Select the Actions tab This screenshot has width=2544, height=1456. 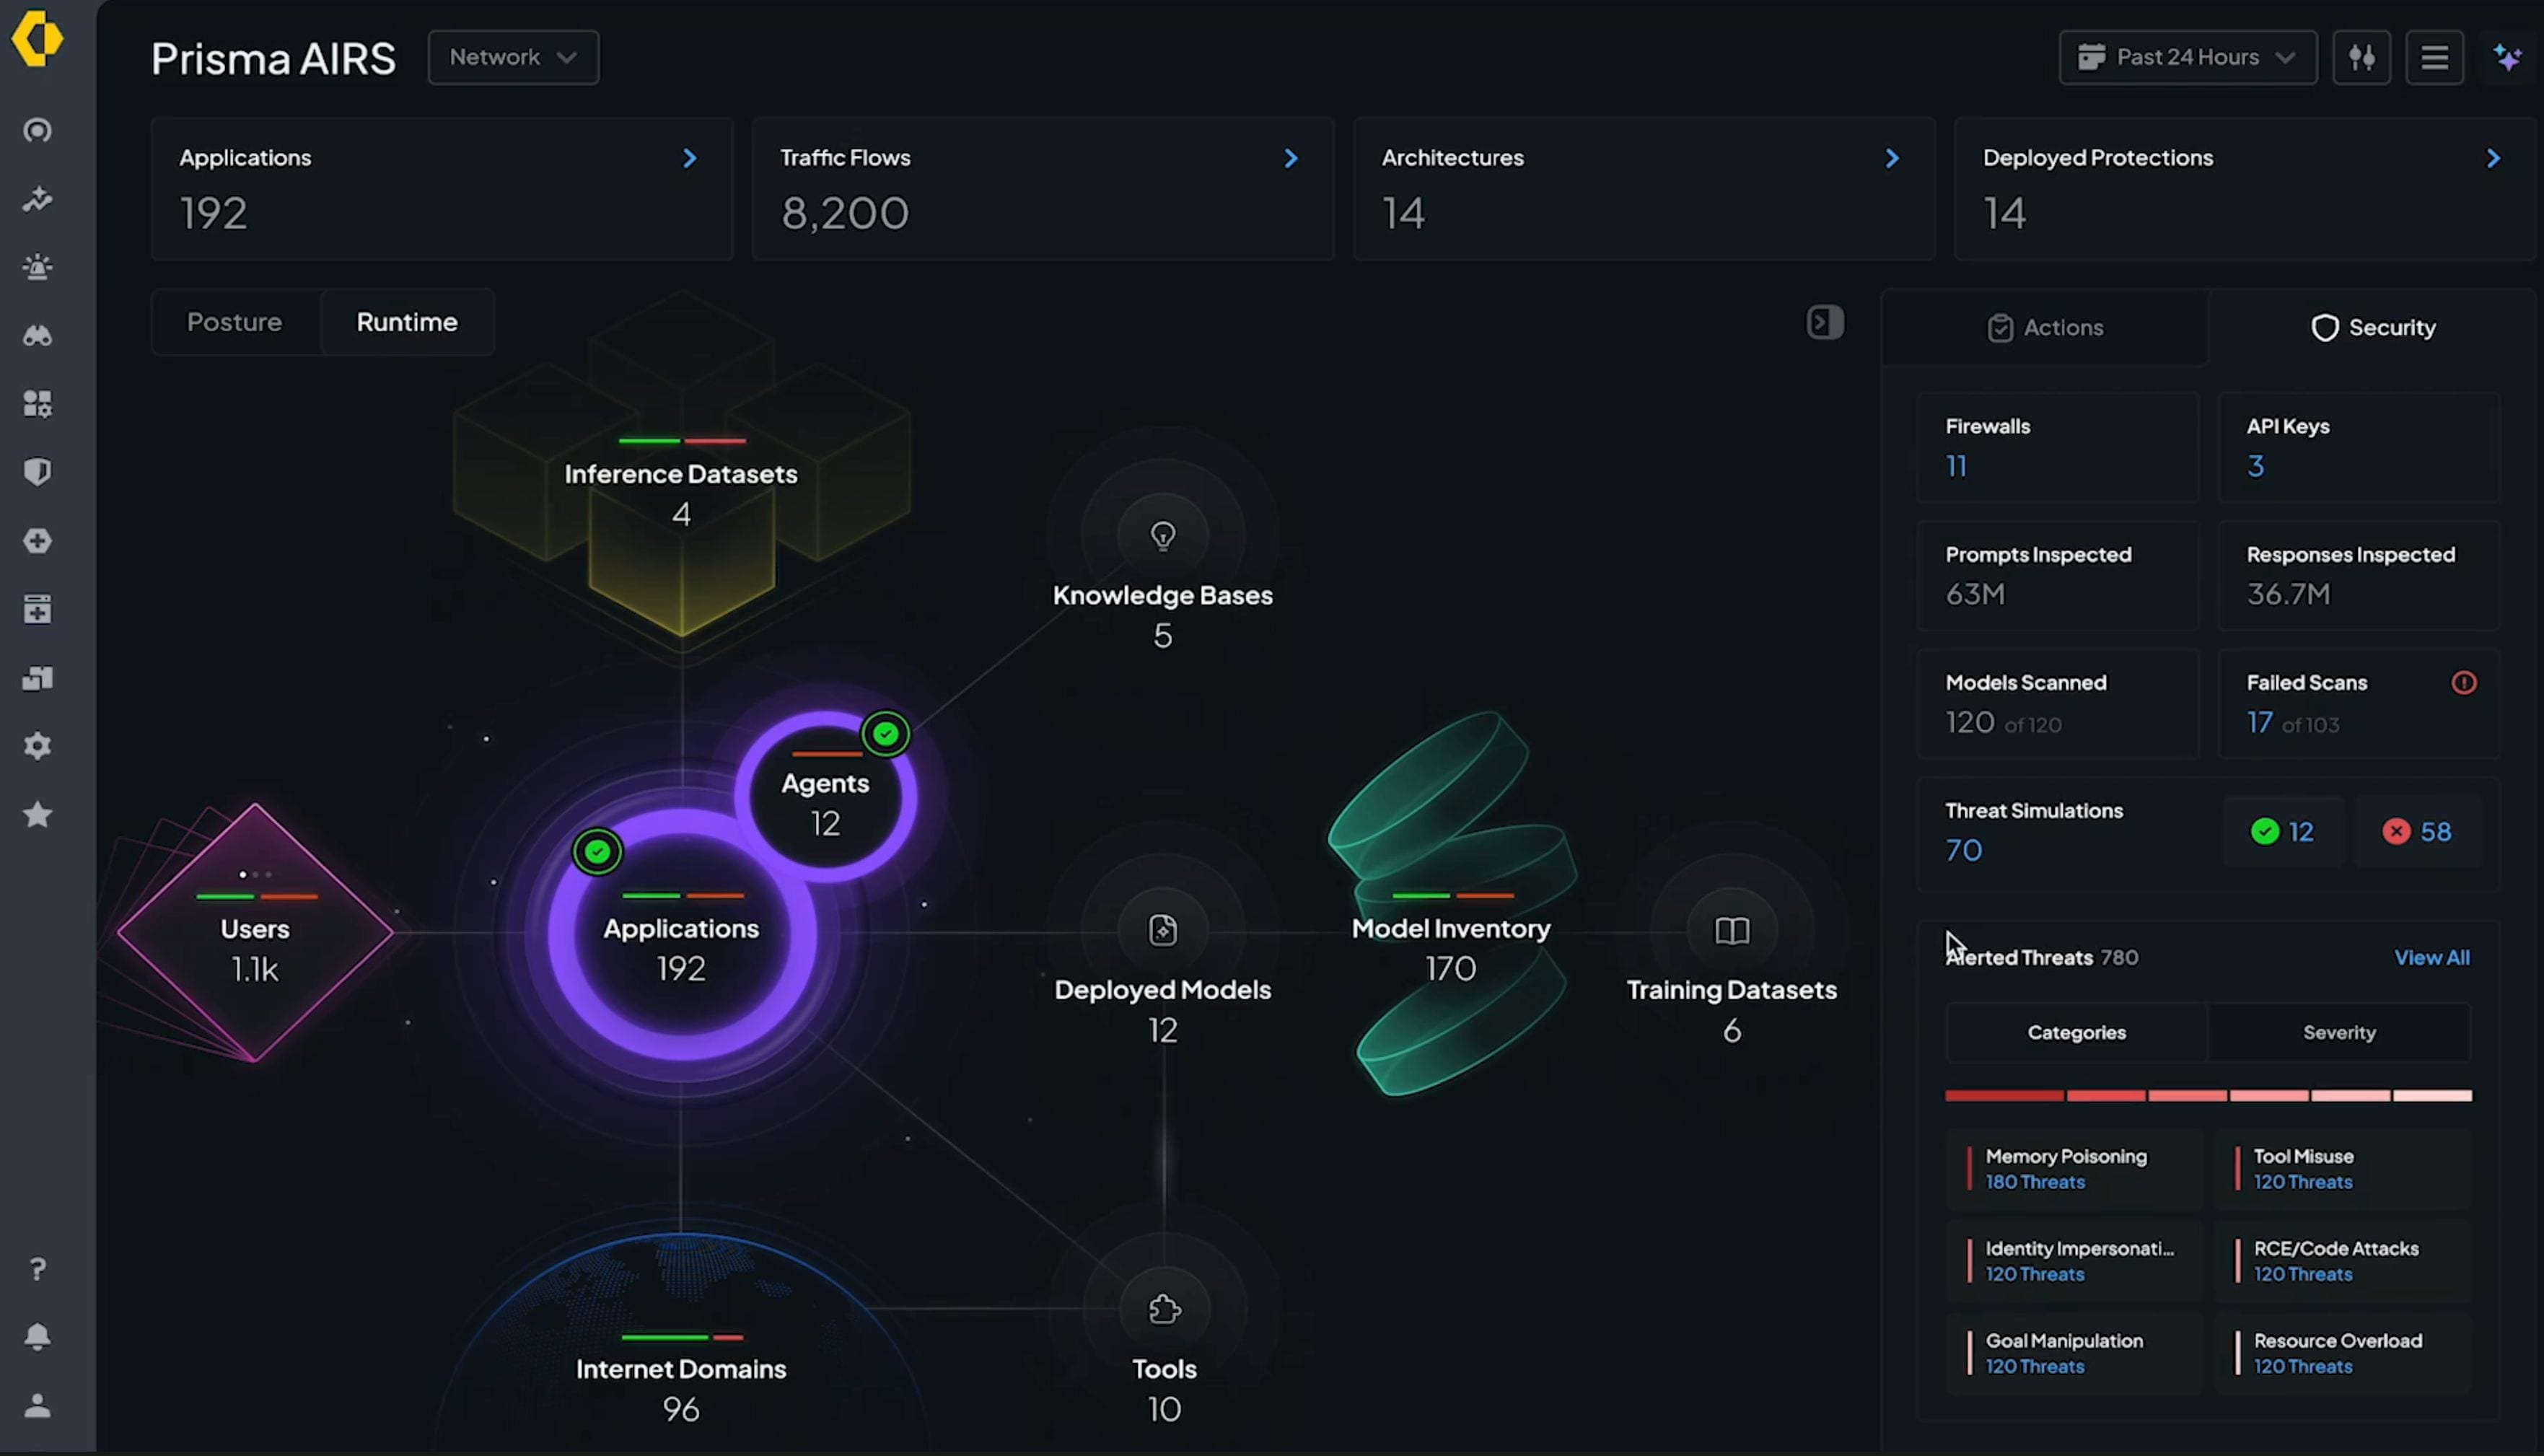pos(2044,327)
